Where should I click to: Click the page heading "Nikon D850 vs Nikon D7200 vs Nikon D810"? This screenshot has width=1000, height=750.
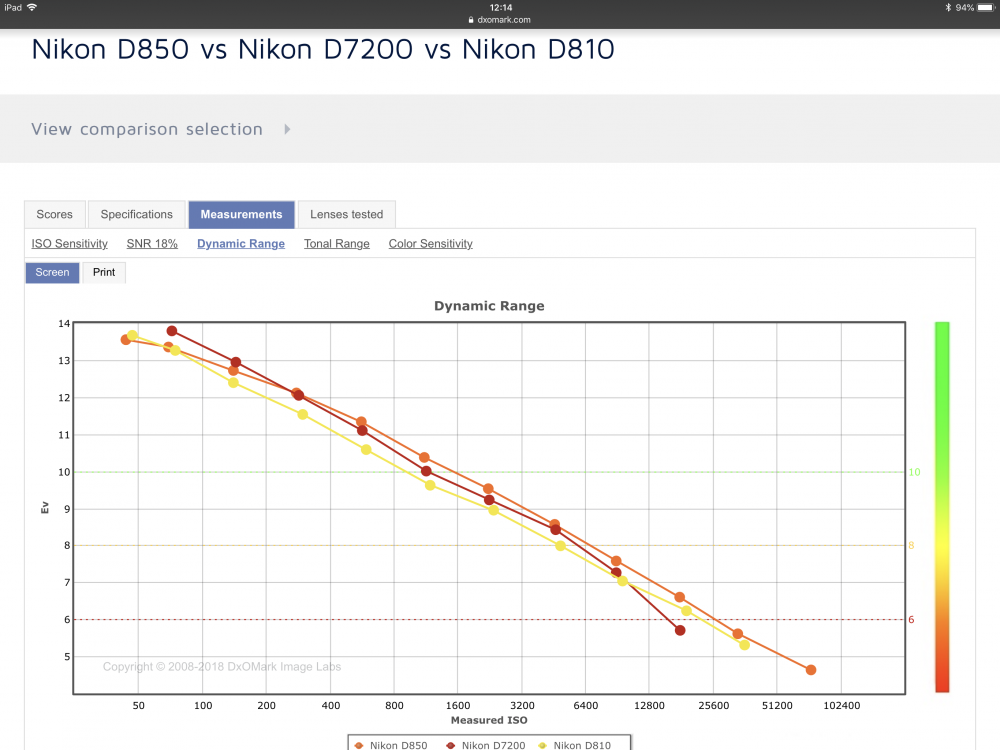click(323, 49)
